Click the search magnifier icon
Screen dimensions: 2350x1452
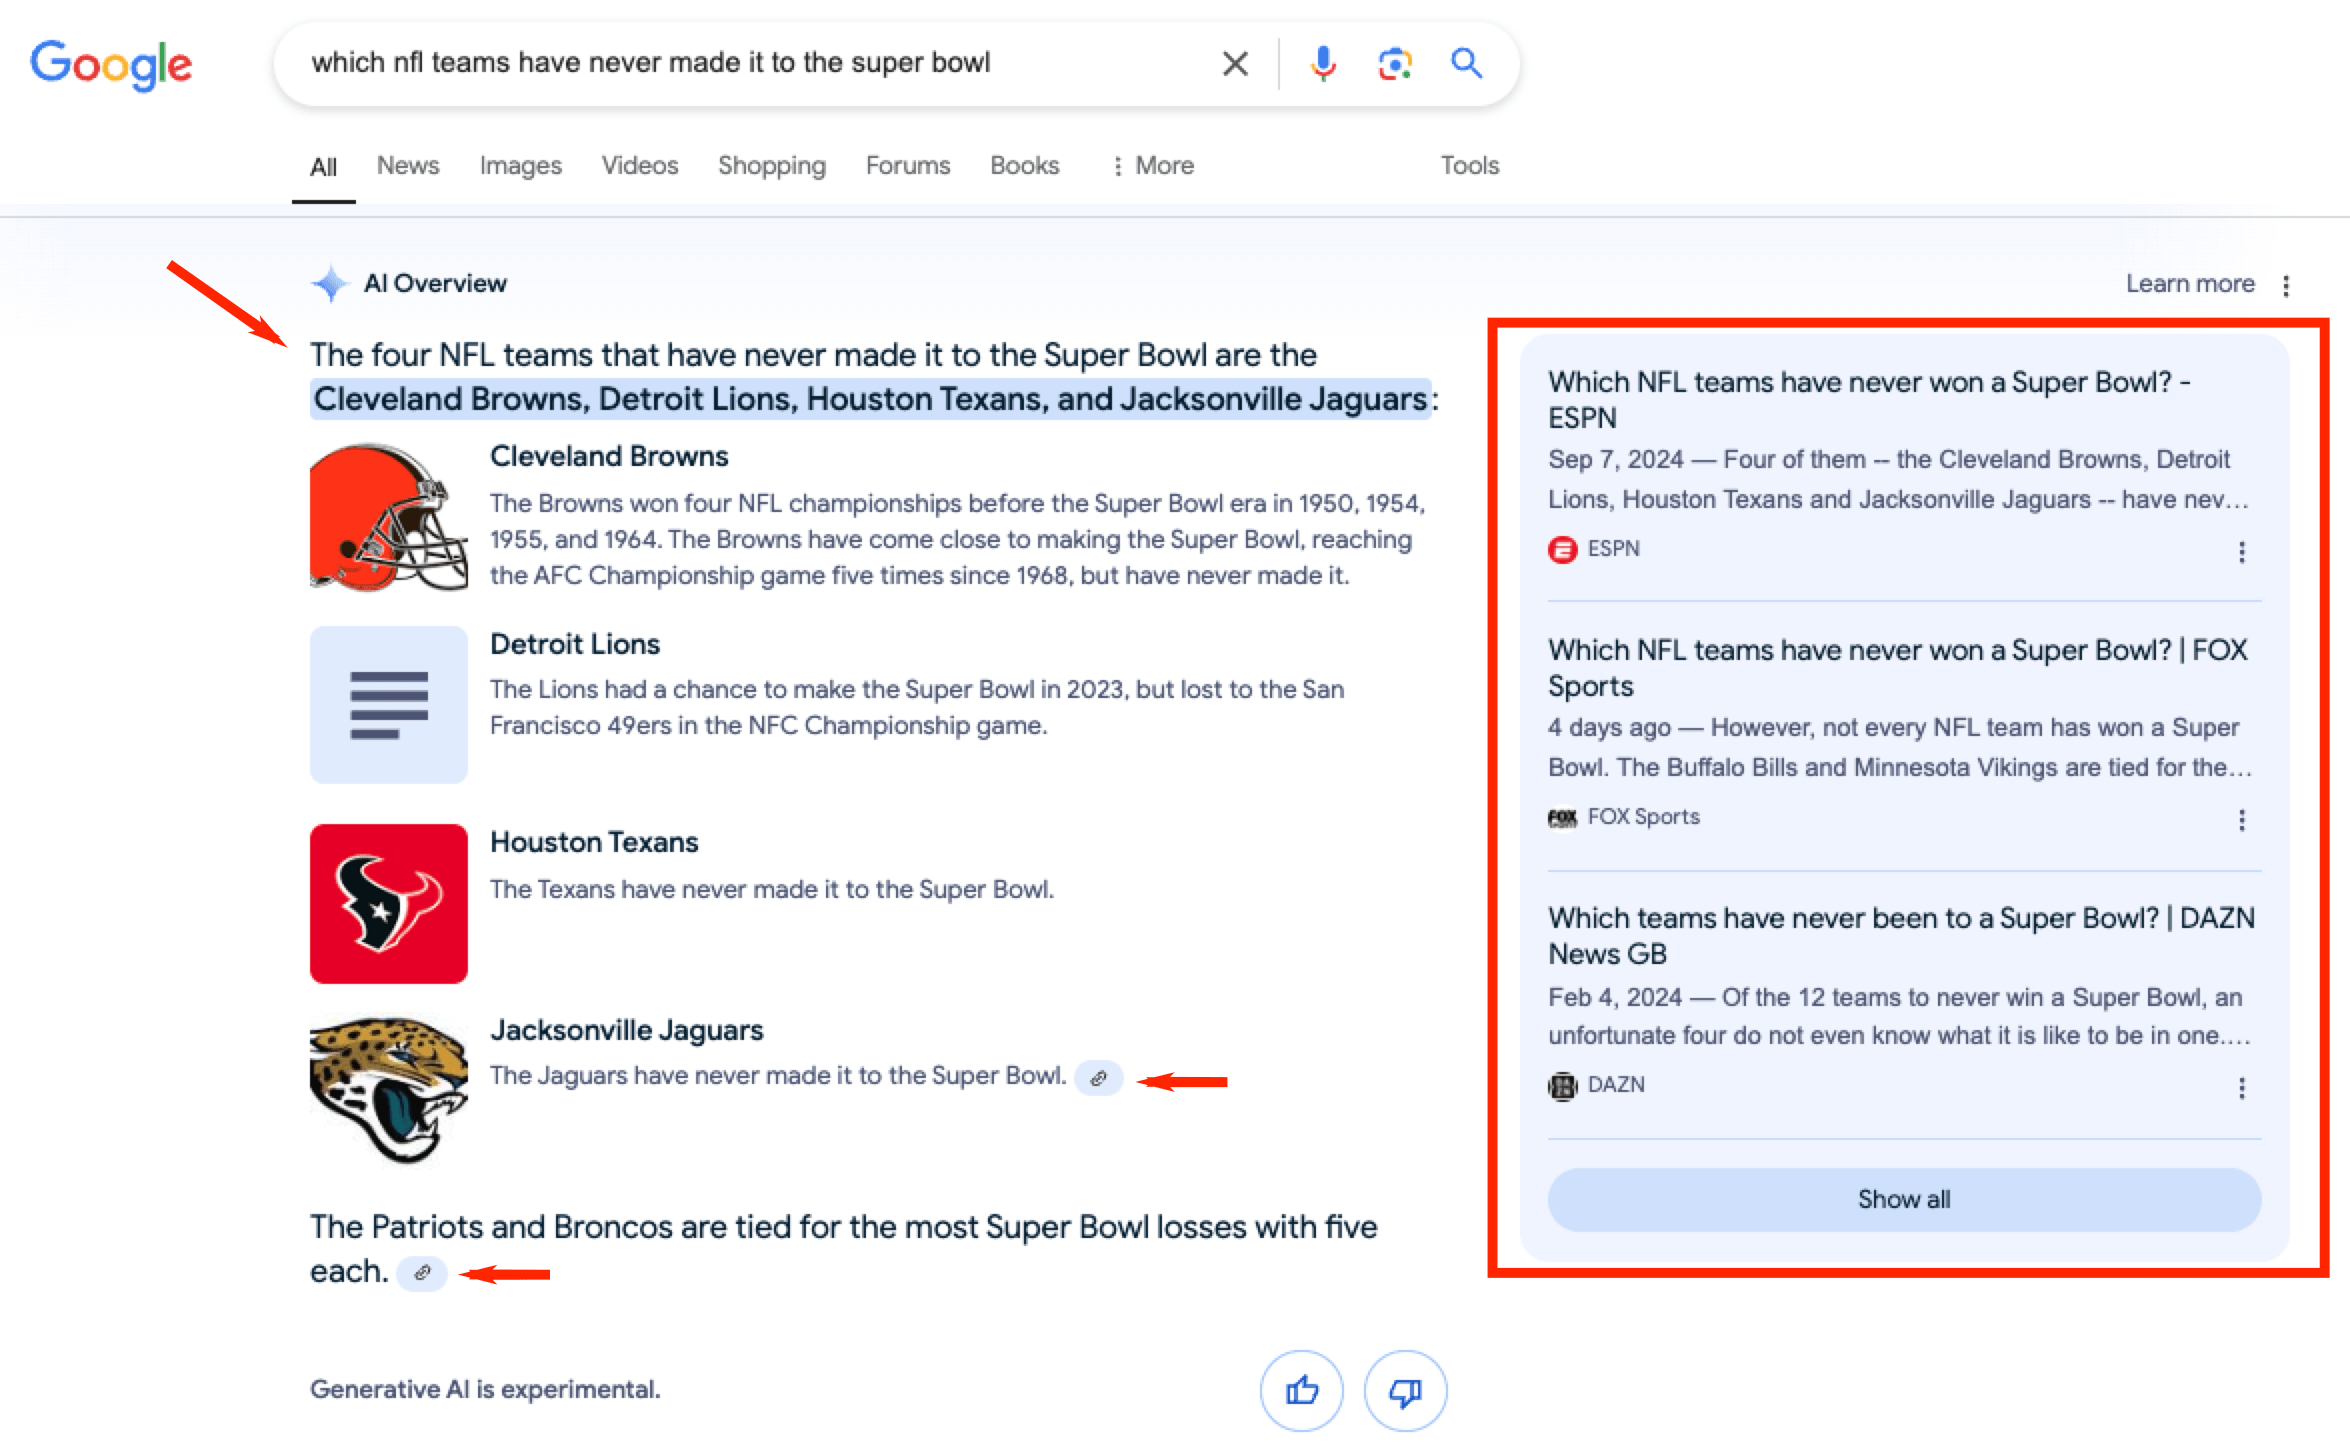tap(1466, 63)
